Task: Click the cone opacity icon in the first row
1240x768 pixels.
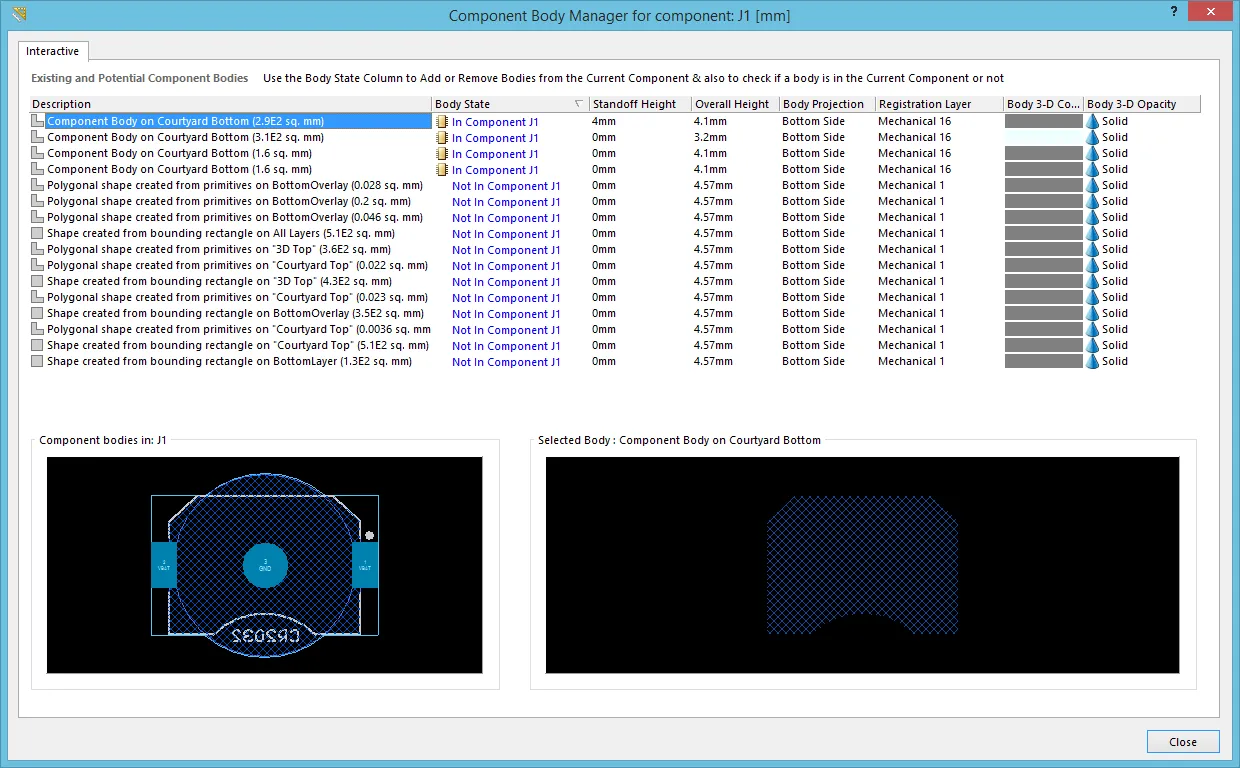Action: [x=1092, y=121]
